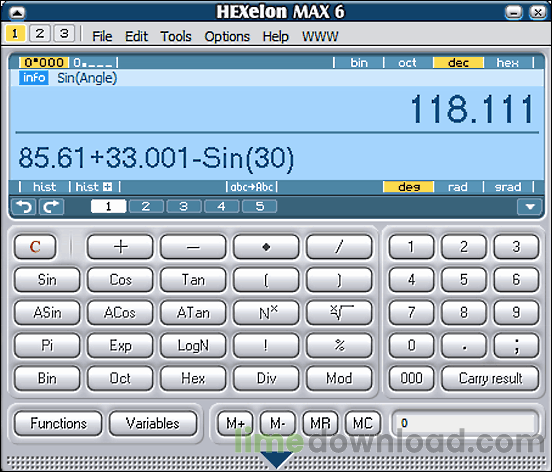The image size is (552, 472).
Task: Open the Options menu
Action: coord(227,36)
